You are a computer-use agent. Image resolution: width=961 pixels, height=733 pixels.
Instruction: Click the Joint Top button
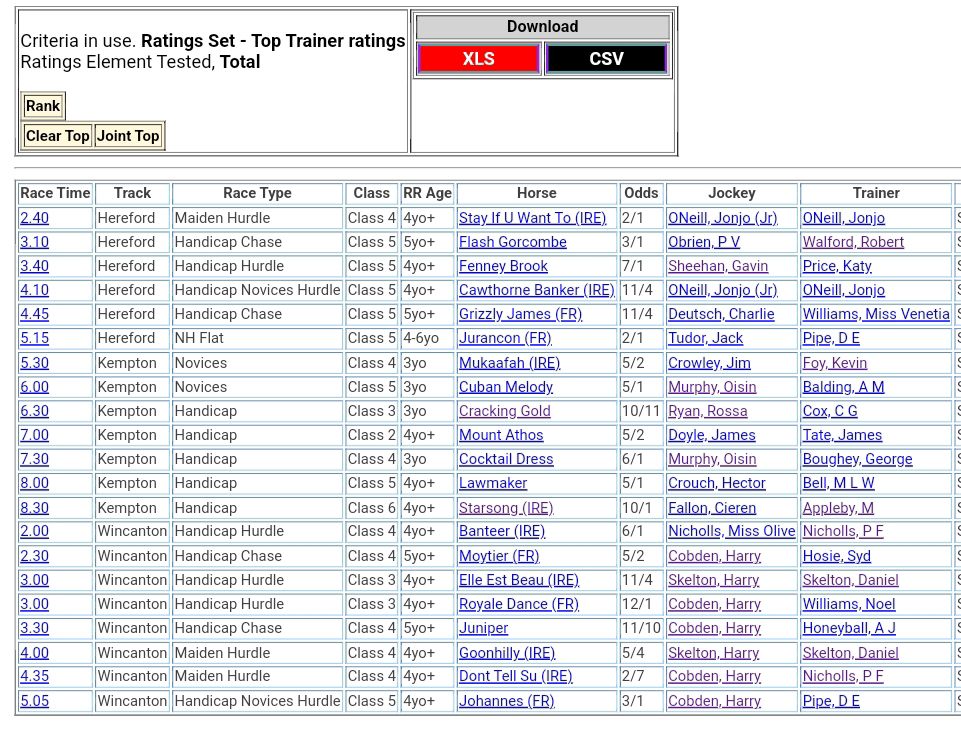click(128, 136)
